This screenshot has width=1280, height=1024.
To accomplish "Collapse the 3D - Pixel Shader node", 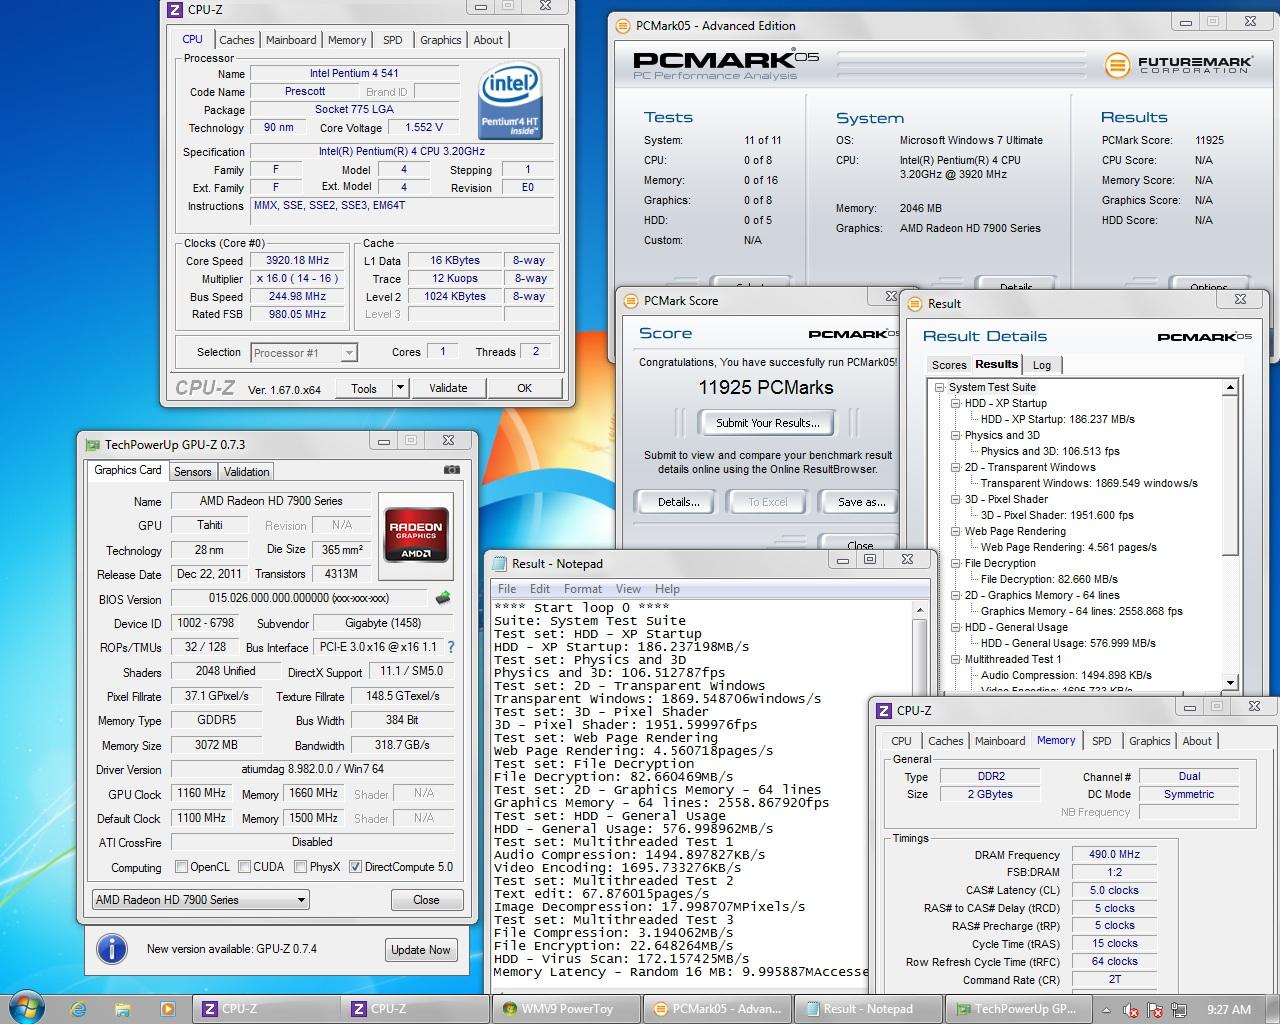I will pos(956,499).
